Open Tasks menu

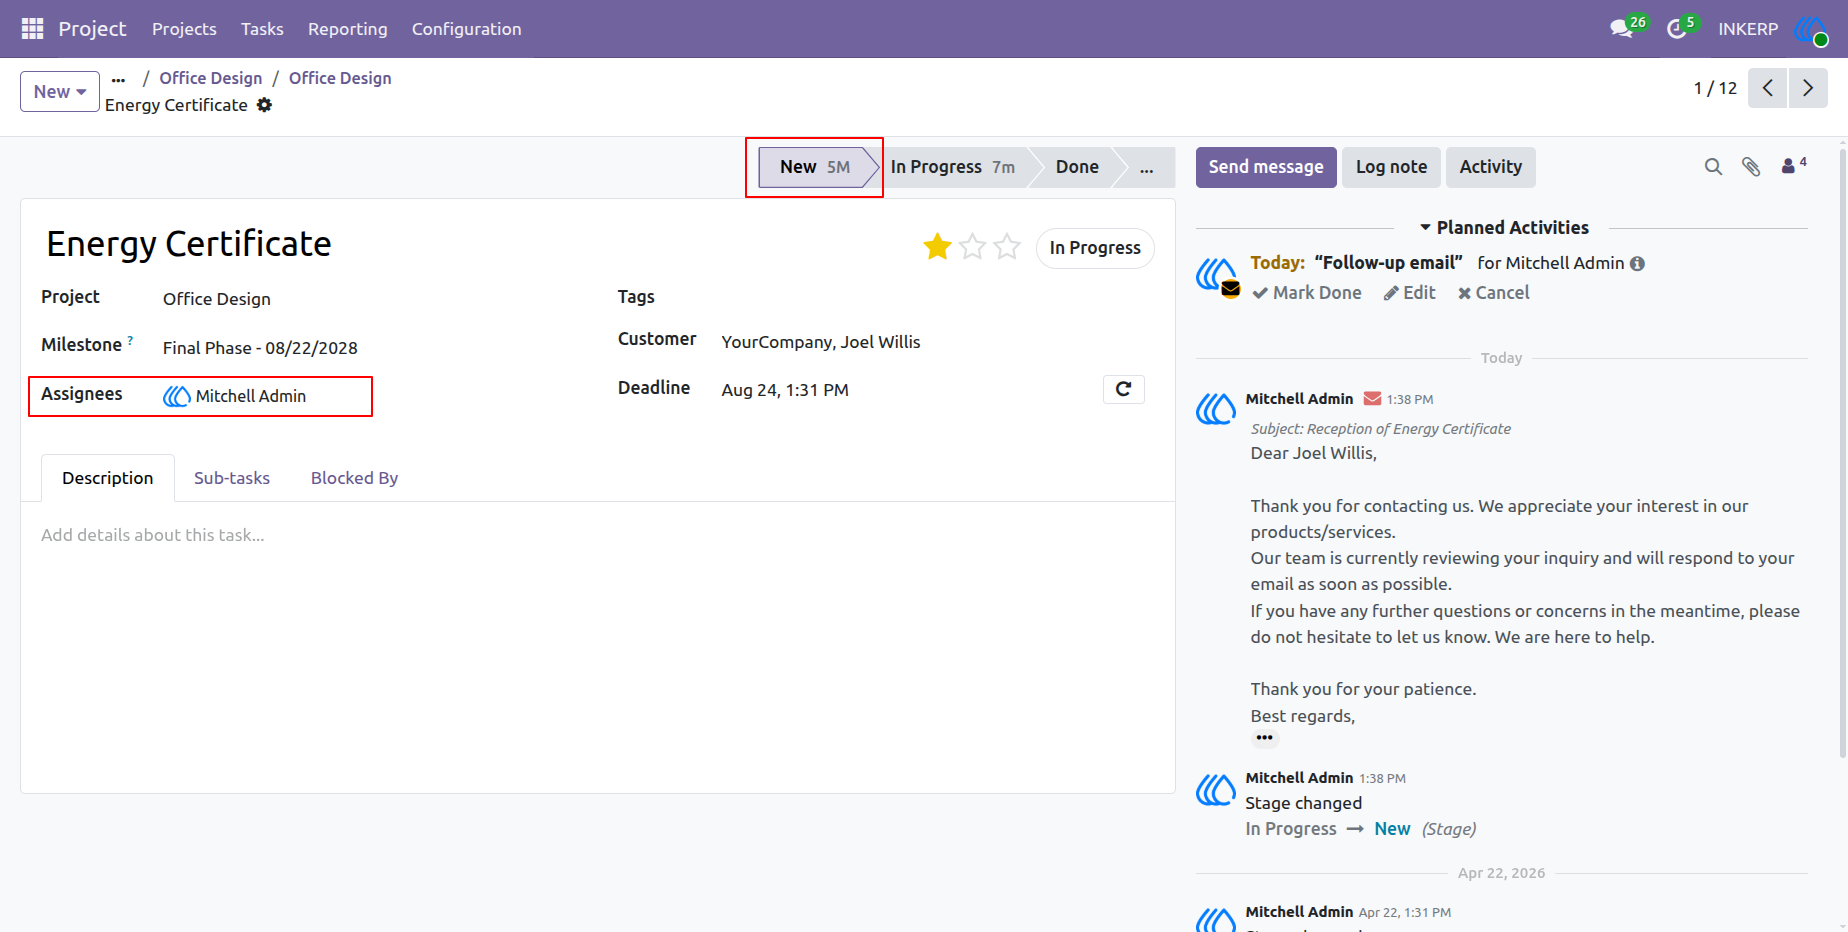(262, 29)
